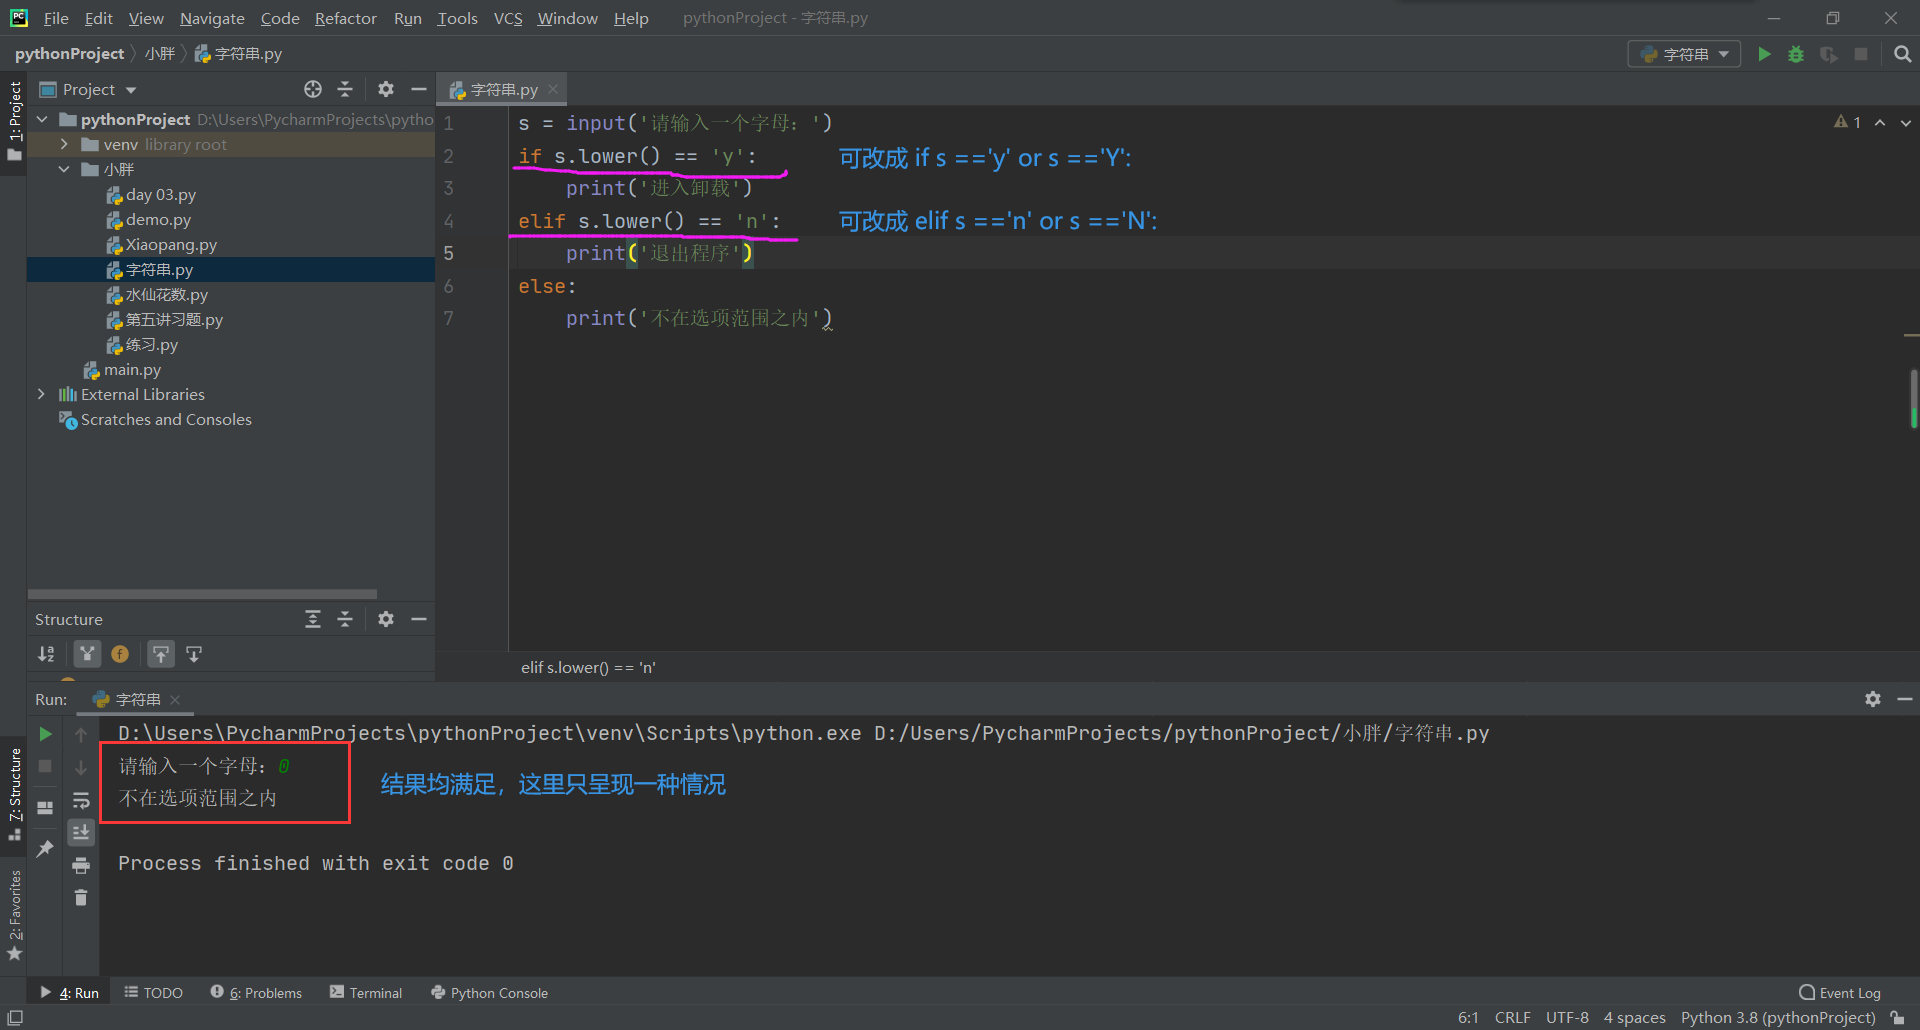Open Run panel settings gear
This screenshot has height=1030, width=1920.
pyautogui.click(x=1873, y=699)
